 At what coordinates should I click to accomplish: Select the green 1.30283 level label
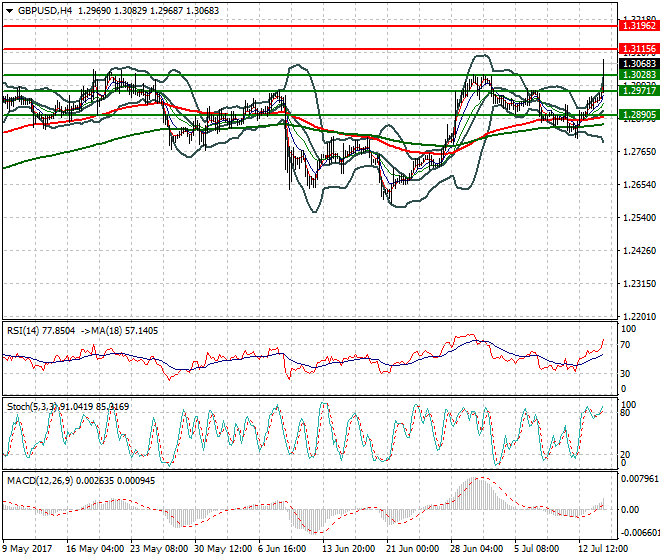639,75
